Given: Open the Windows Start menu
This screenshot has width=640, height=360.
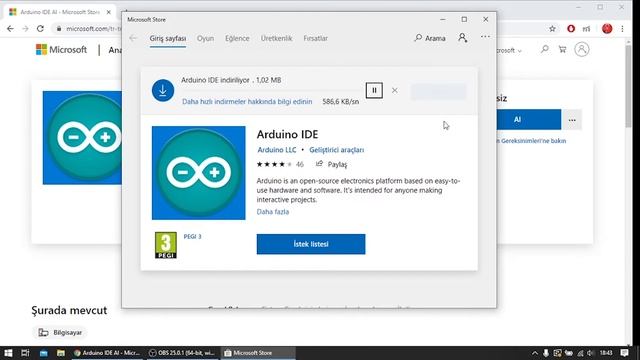Looking at the screenshot, I should [x=8, y=353].
